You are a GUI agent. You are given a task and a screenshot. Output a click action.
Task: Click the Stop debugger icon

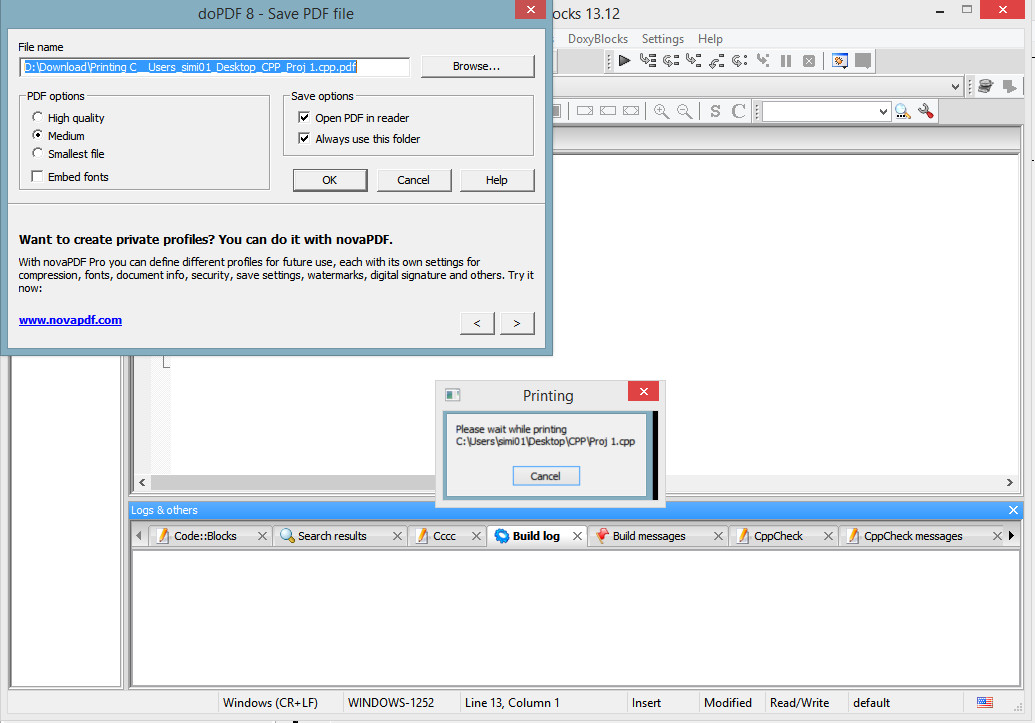(809, 61)
